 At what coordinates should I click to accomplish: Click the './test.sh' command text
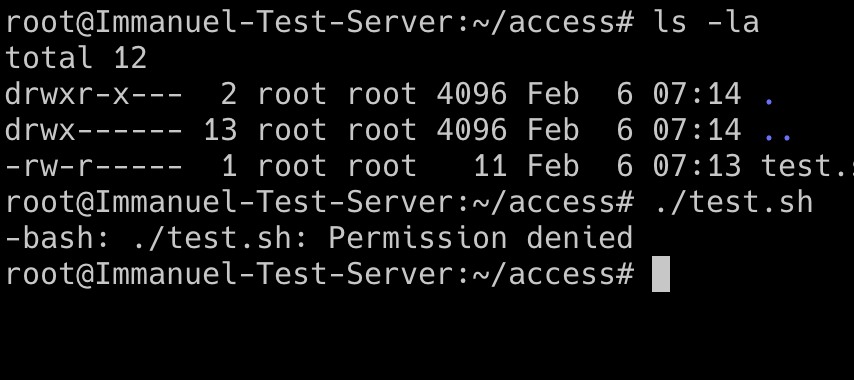733,202
